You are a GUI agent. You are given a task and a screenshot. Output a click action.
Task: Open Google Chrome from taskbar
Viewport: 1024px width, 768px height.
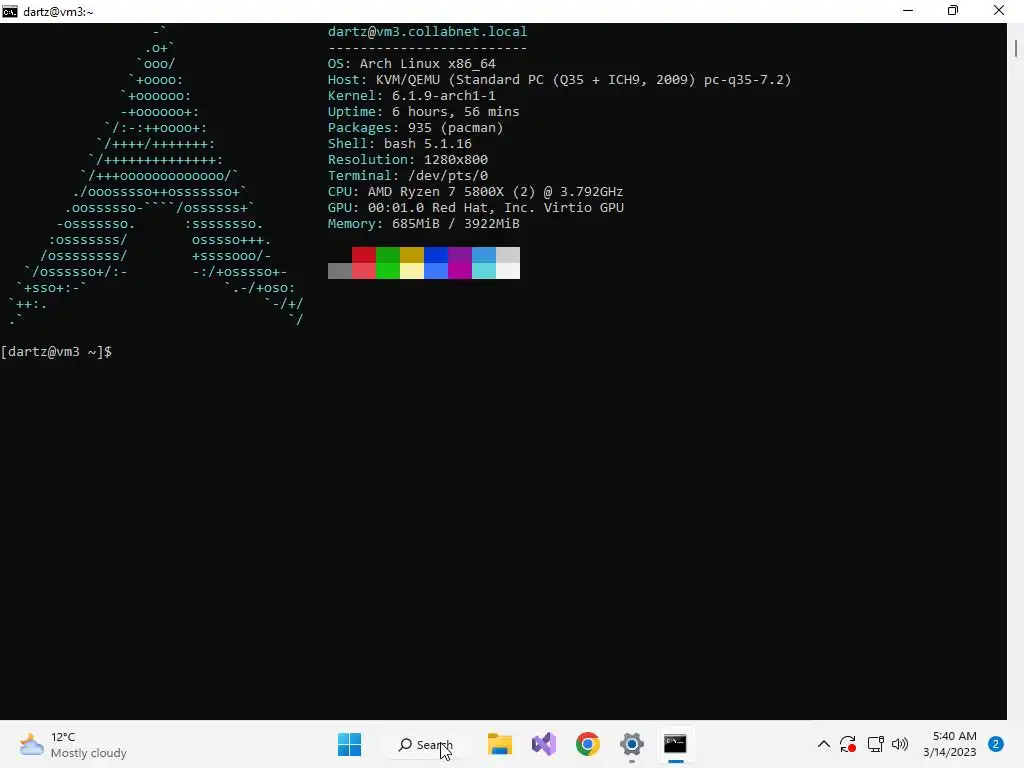coord(588,744)
